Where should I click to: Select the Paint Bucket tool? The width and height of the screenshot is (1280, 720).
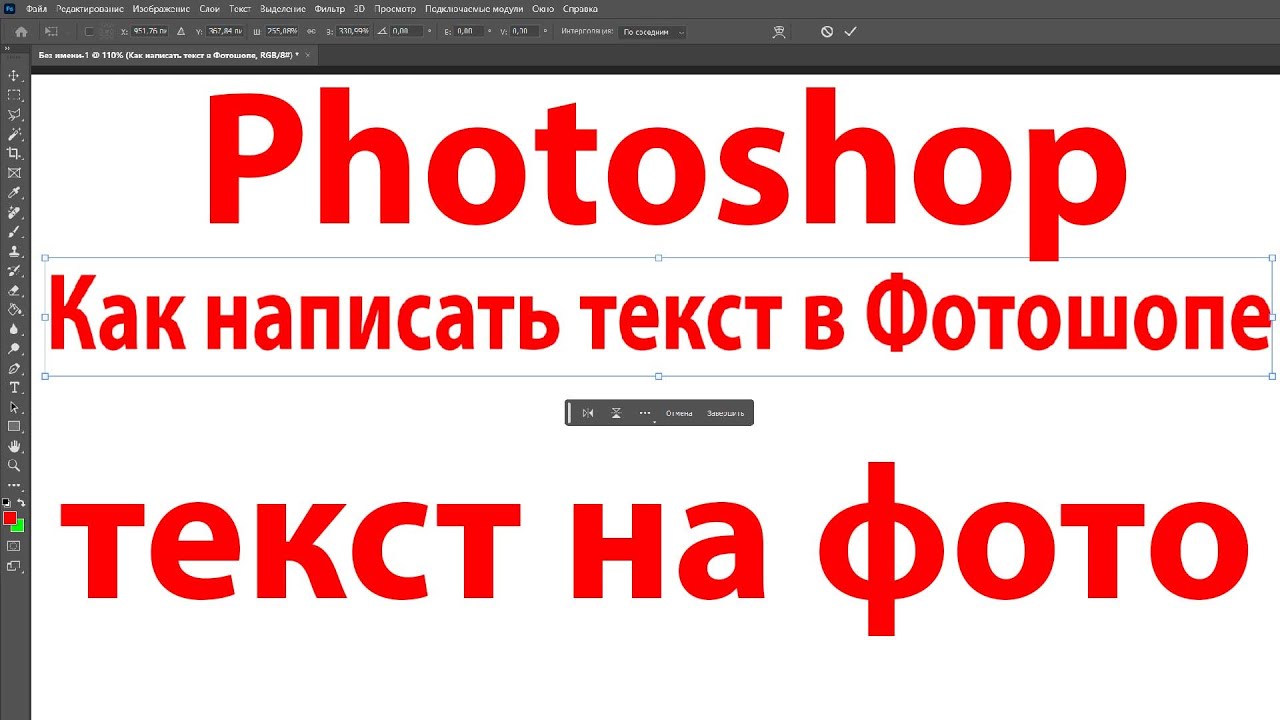tap(14, 309)
